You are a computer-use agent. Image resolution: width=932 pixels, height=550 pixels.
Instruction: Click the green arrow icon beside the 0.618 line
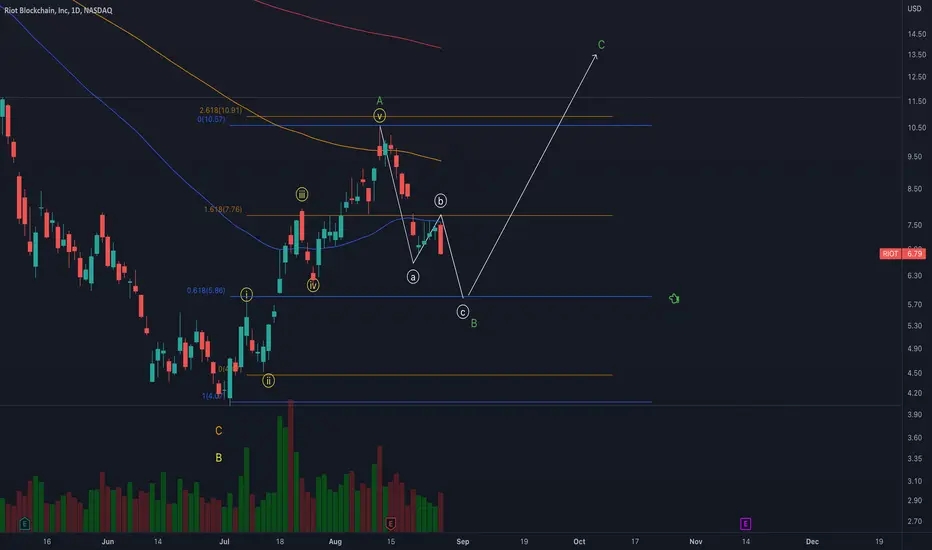click(674, 298)
